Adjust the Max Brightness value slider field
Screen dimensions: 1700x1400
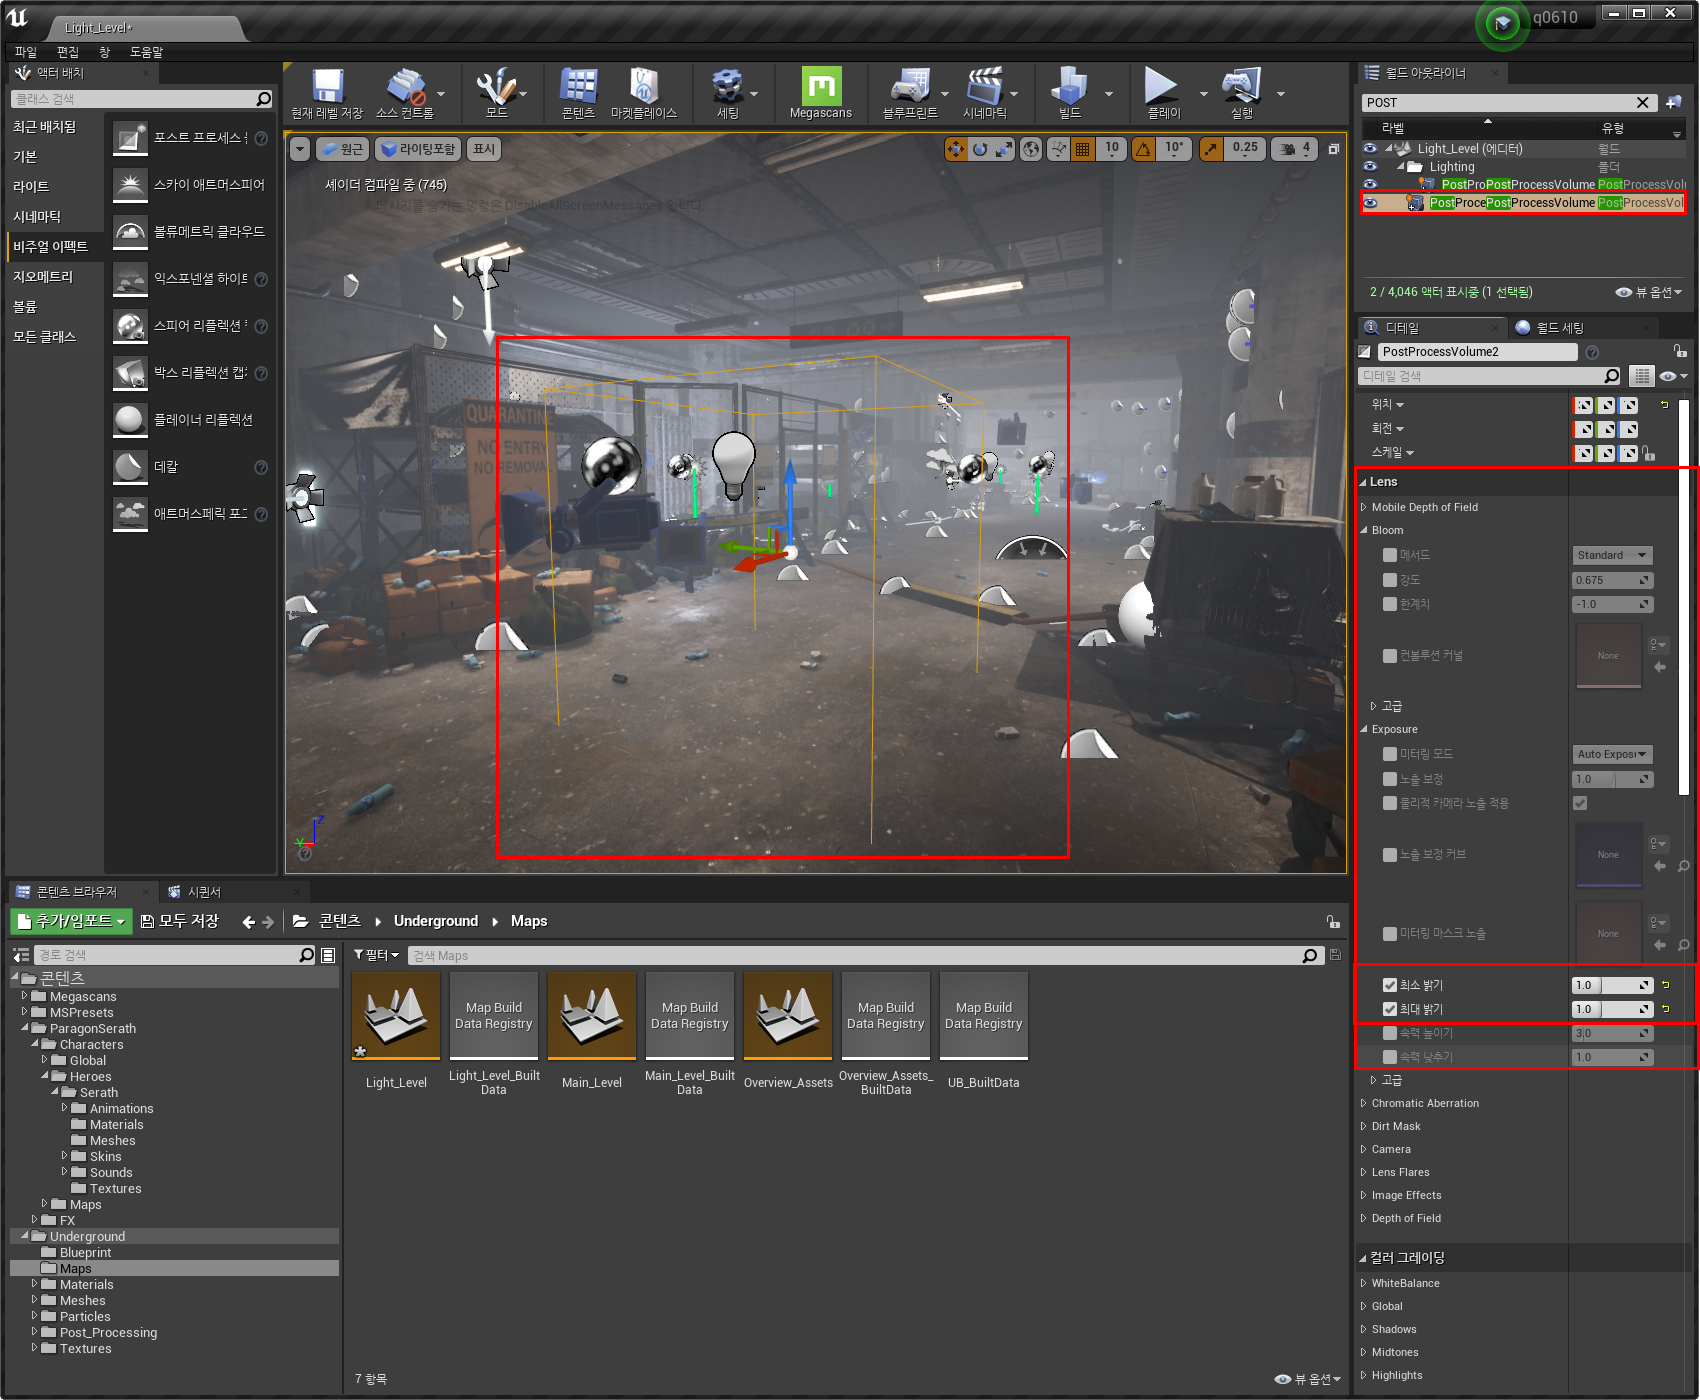(1612, 1009)
